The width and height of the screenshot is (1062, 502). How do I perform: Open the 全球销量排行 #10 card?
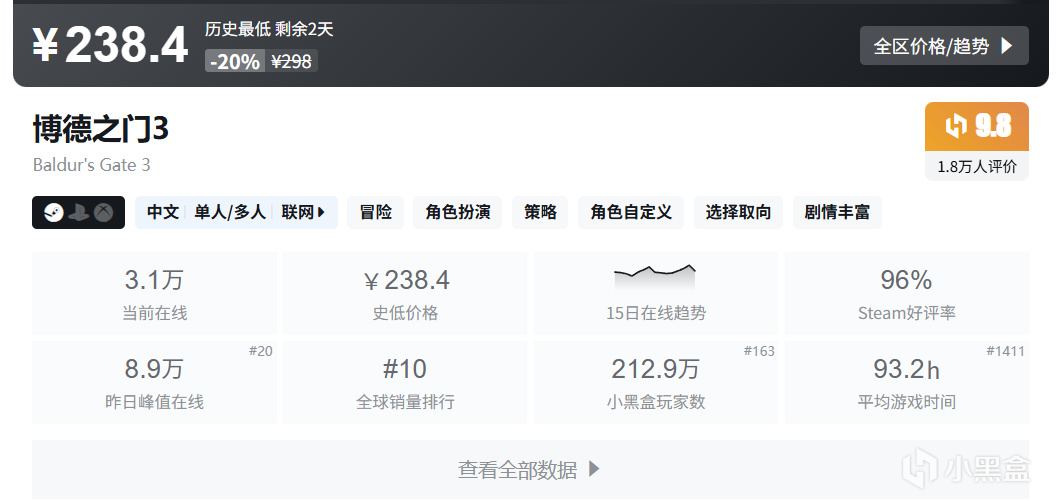click(x=405, y=382)
